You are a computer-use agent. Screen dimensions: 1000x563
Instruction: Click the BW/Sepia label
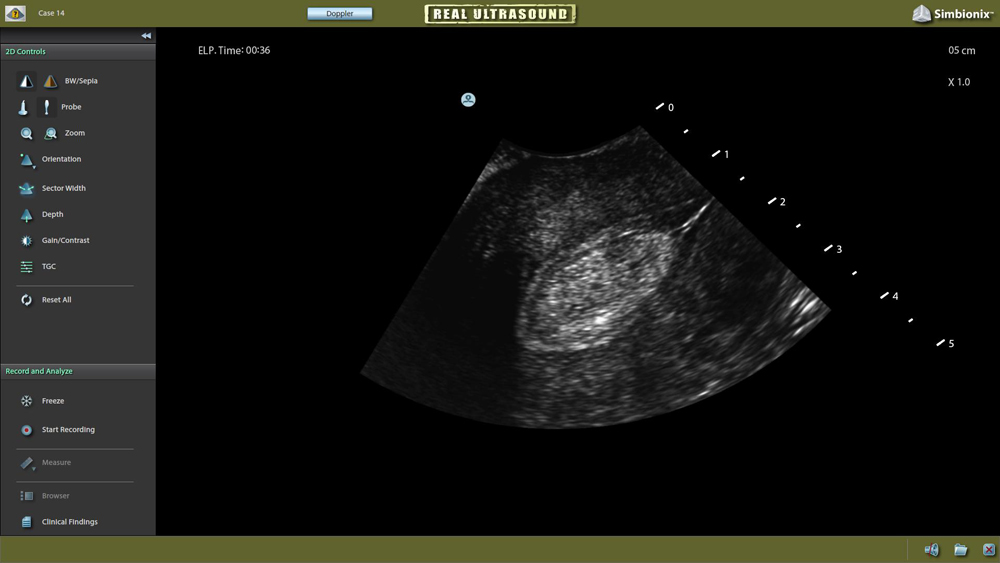pyautogui.click(x=81, y=81)
